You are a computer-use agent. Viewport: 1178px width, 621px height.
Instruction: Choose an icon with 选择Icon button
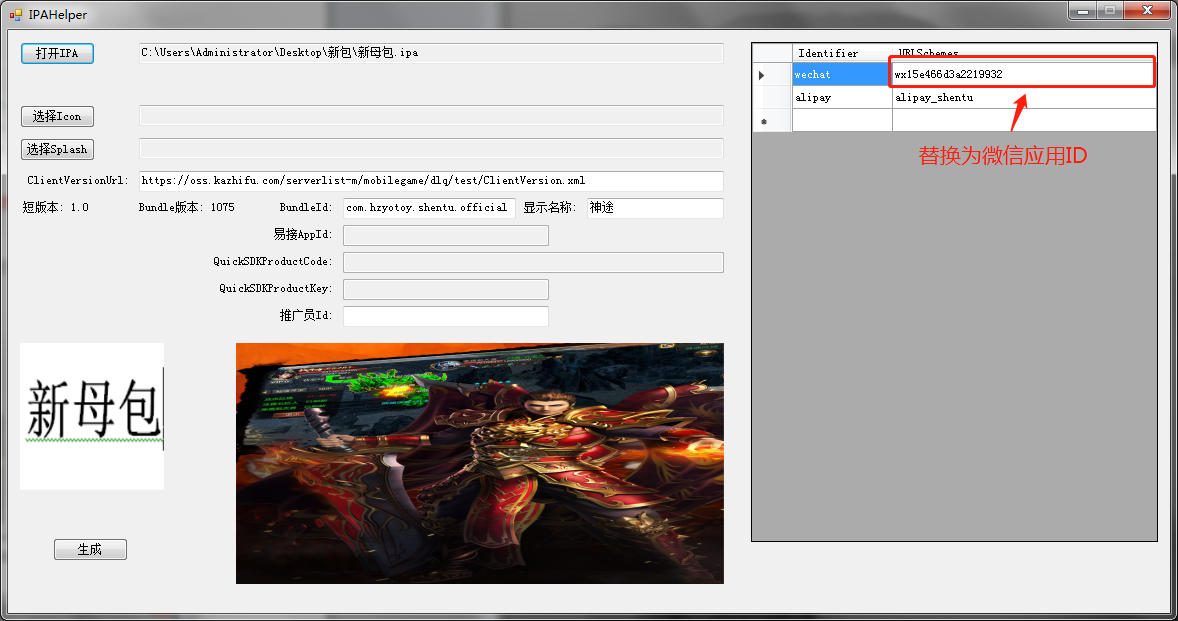[x=57, y=116]
